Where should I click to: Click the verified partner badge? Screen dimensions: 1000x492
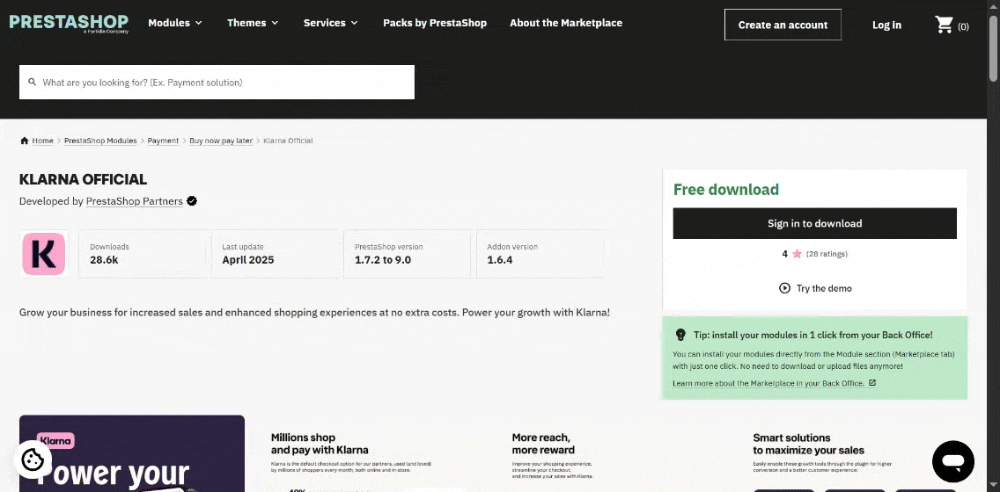click(192, 201)
